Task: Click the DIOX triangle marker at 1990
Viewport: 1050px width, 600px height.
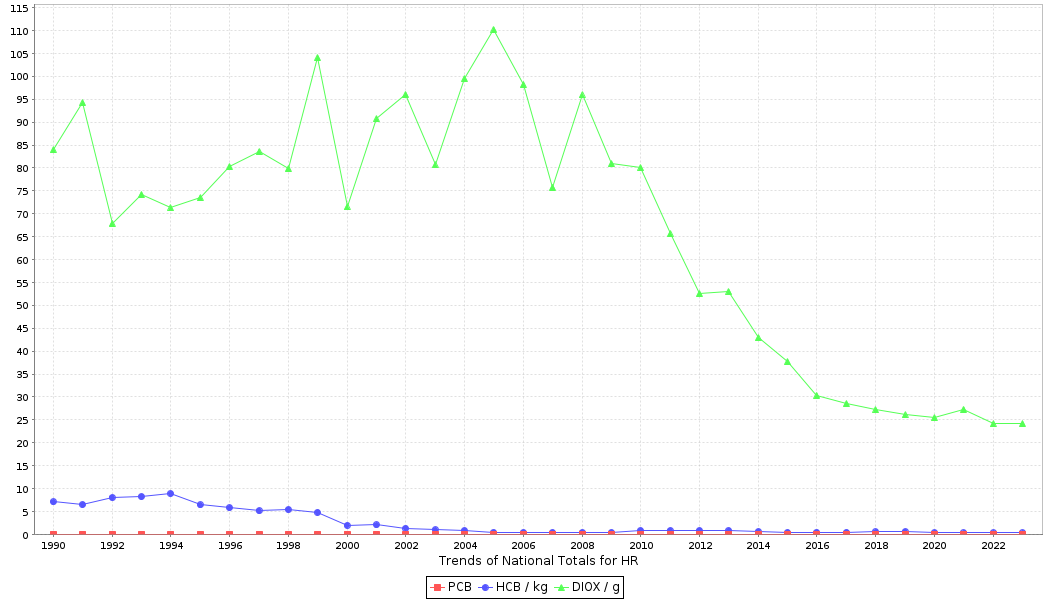Action: point(53,150)
